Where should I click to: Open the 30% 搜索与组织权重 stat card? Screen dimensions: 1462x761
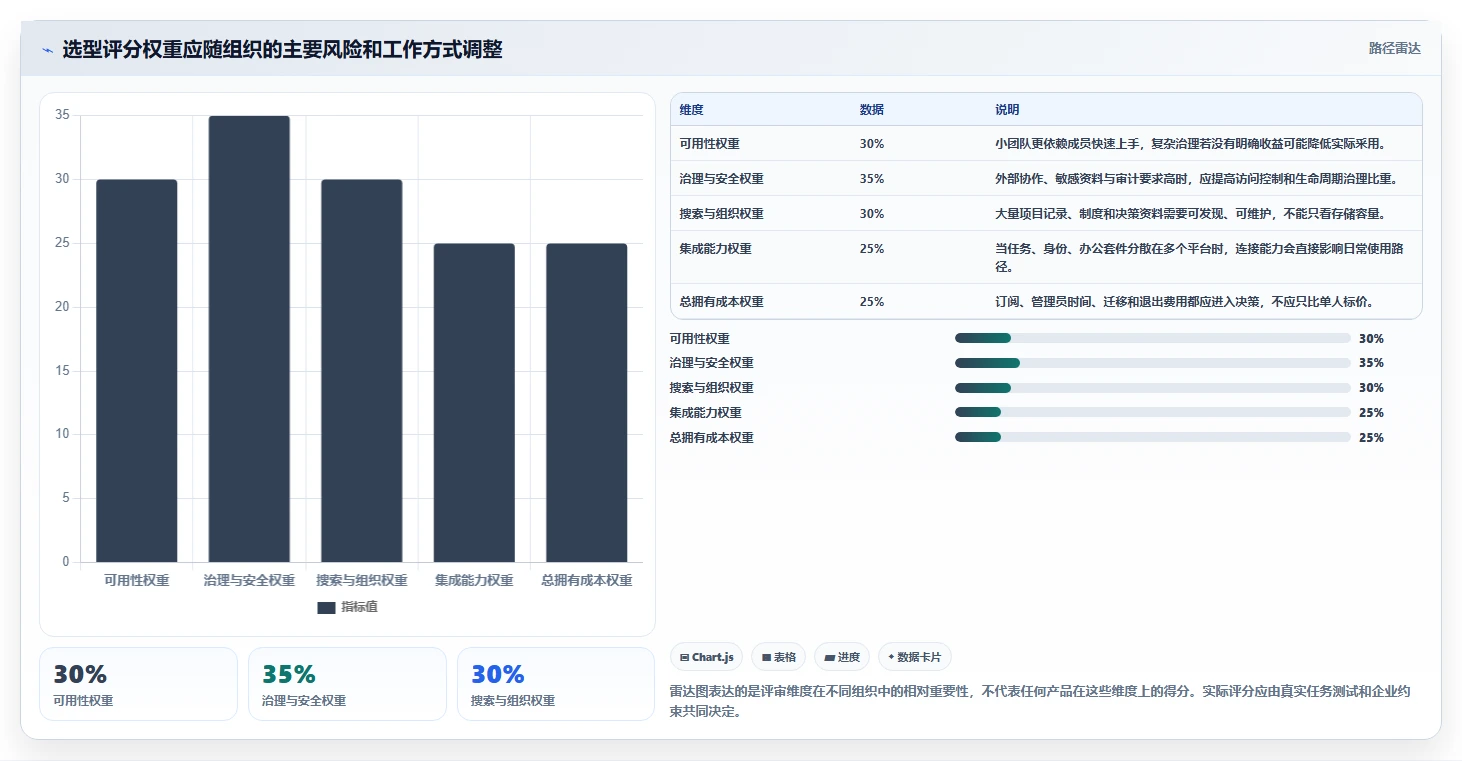[x=556, y=684]
